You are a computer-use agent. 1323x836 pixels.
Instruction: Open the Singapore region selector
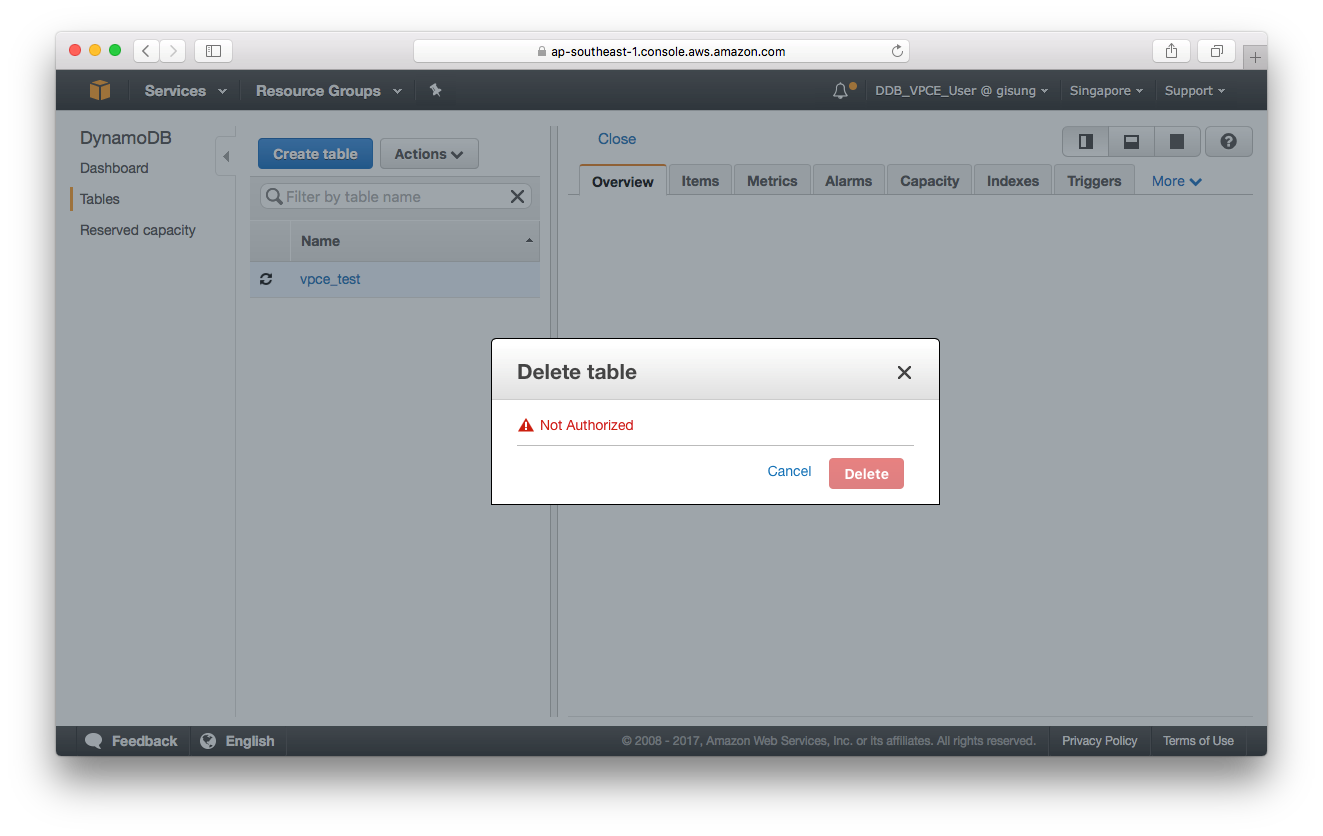point(1106,91)
